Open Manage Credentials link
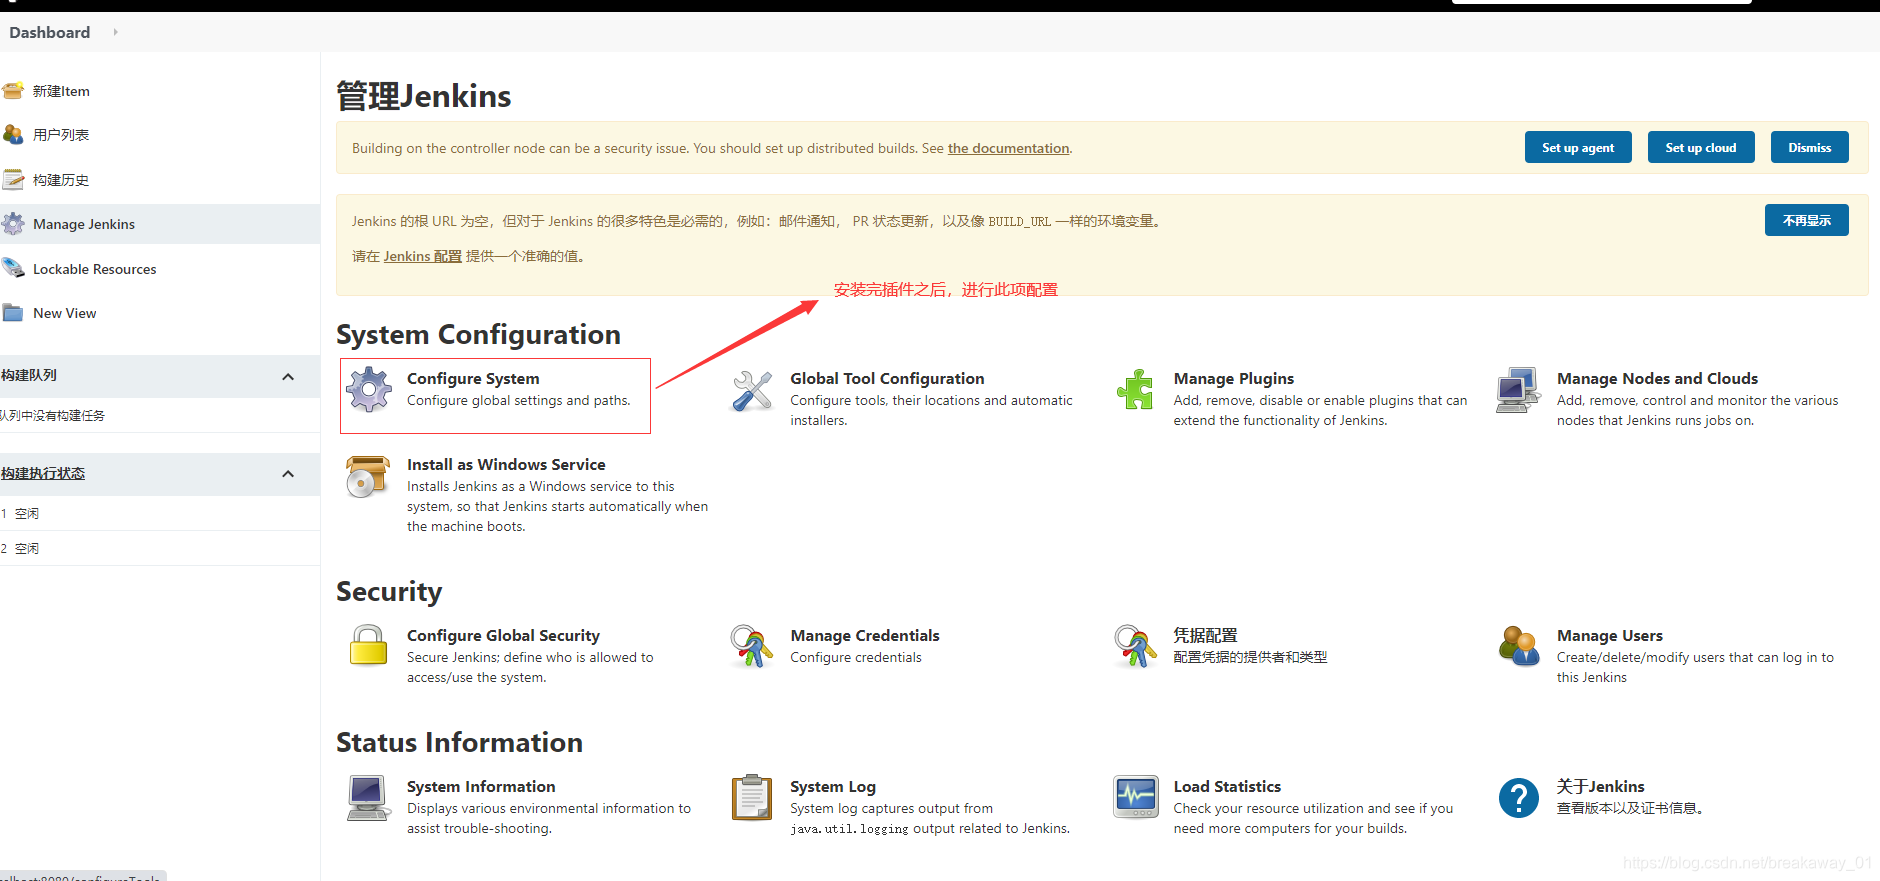This screenshot has width=1880, height=881. point(865,635)
